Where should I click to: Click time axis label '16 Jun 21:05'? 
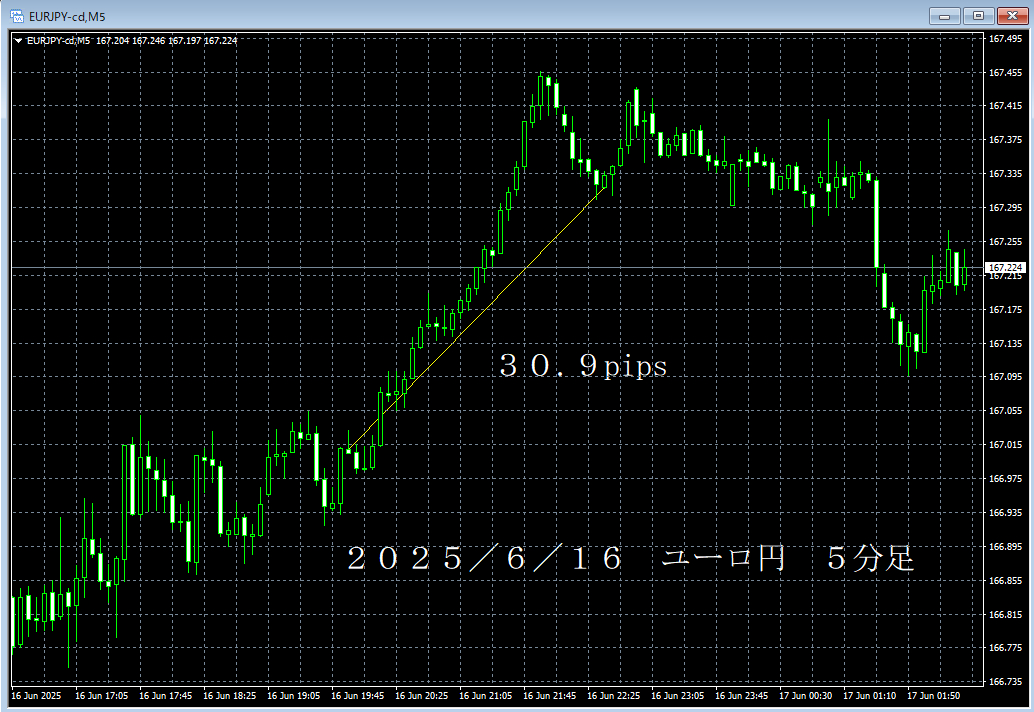(485, 696)
